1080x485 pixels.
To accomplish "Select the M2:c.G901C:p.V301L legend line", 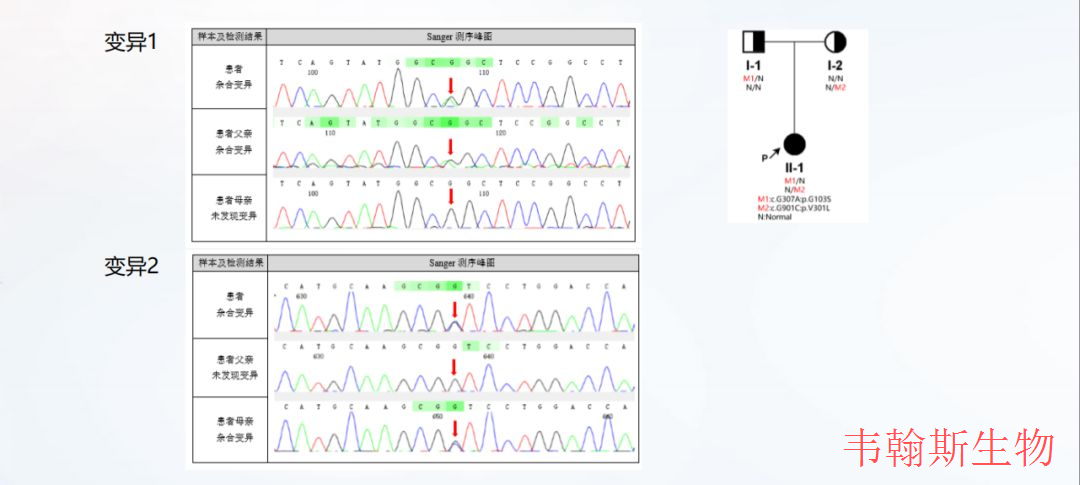I will (x=793, y=208).
